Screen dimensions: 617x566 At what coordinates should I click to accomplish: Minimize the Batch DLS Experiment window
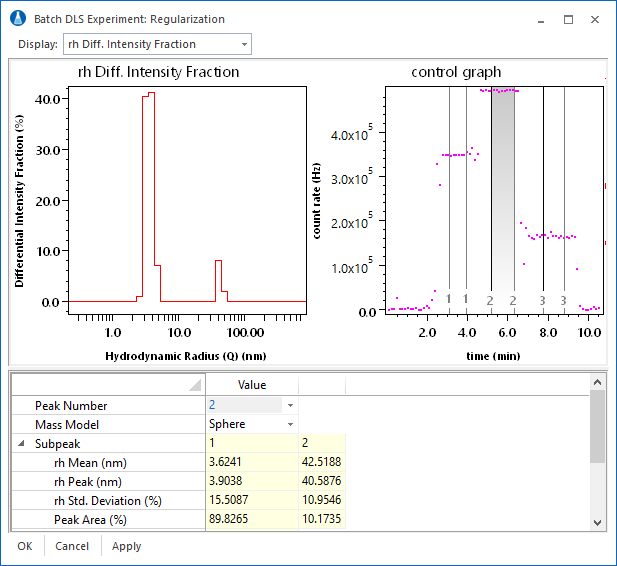pos(540,19)
